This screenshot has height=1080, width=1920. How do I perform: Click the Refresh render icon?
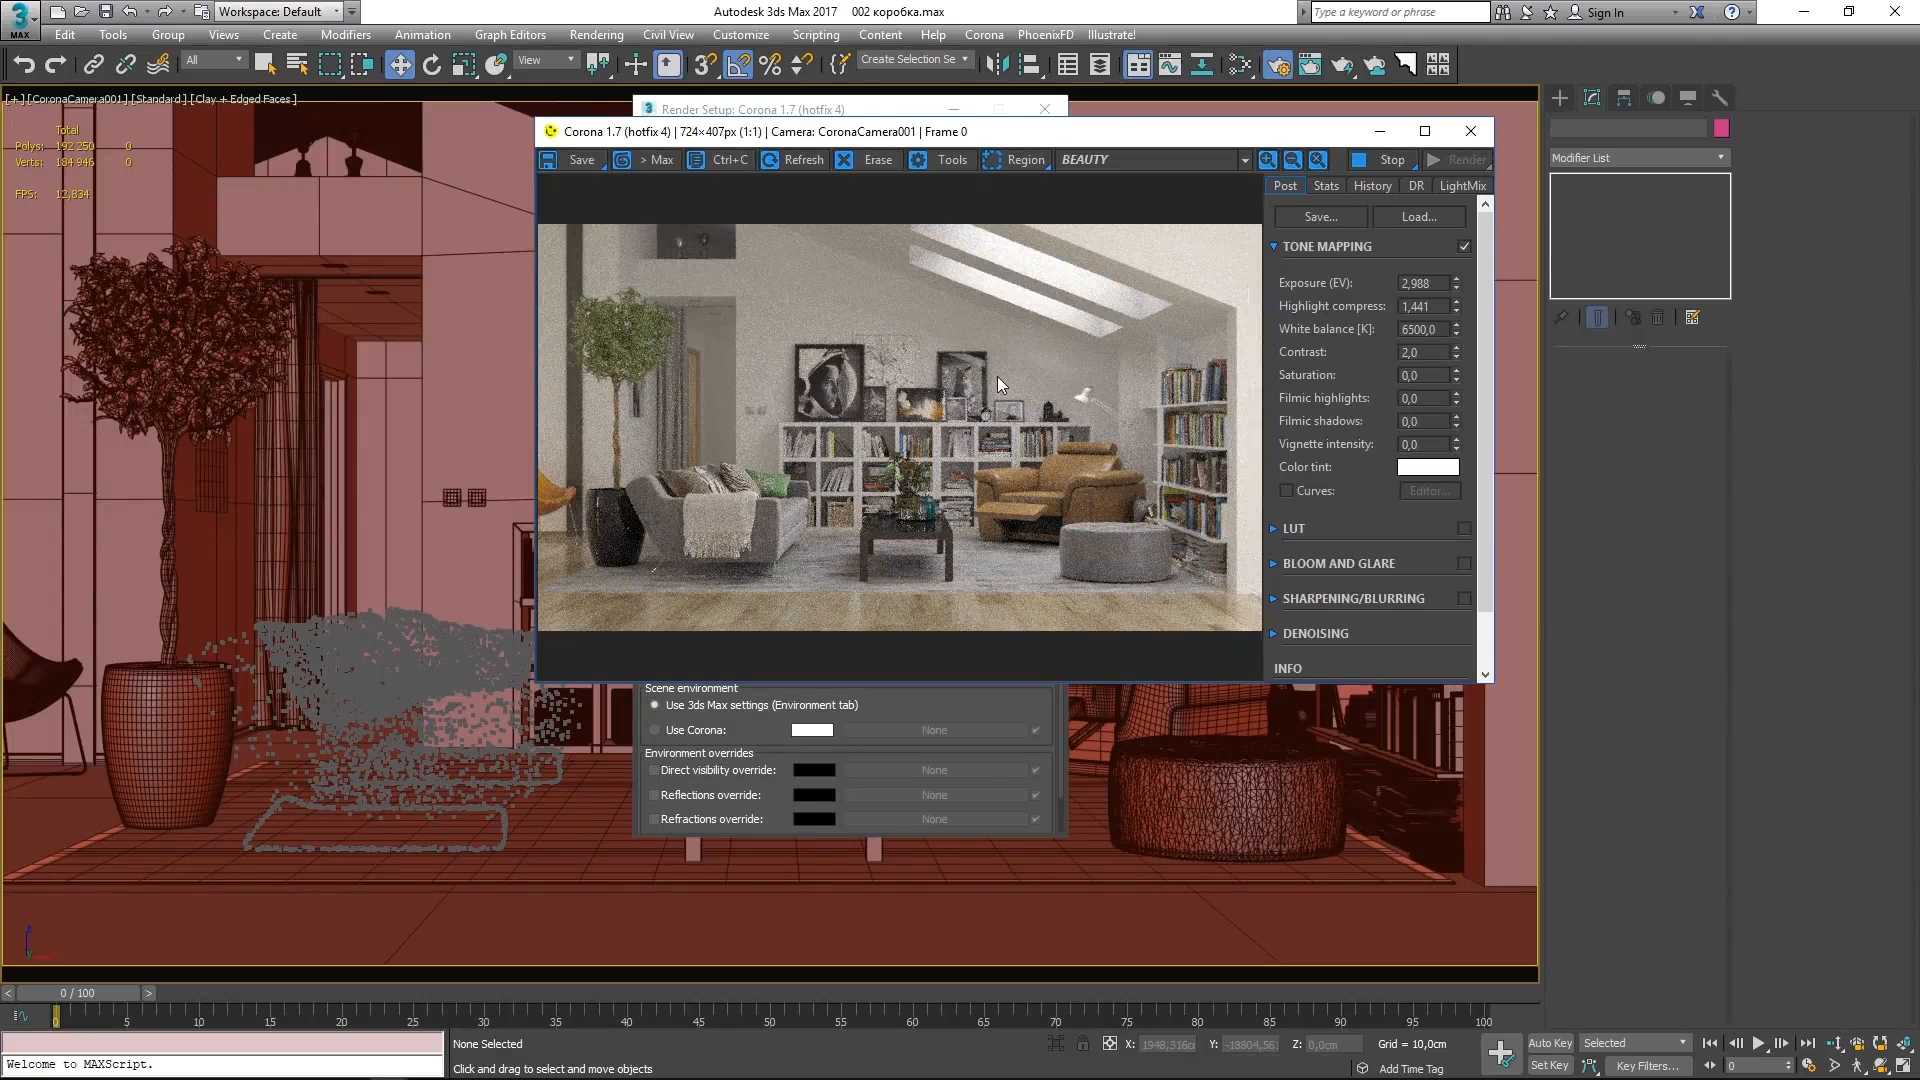tap(769, 158)
